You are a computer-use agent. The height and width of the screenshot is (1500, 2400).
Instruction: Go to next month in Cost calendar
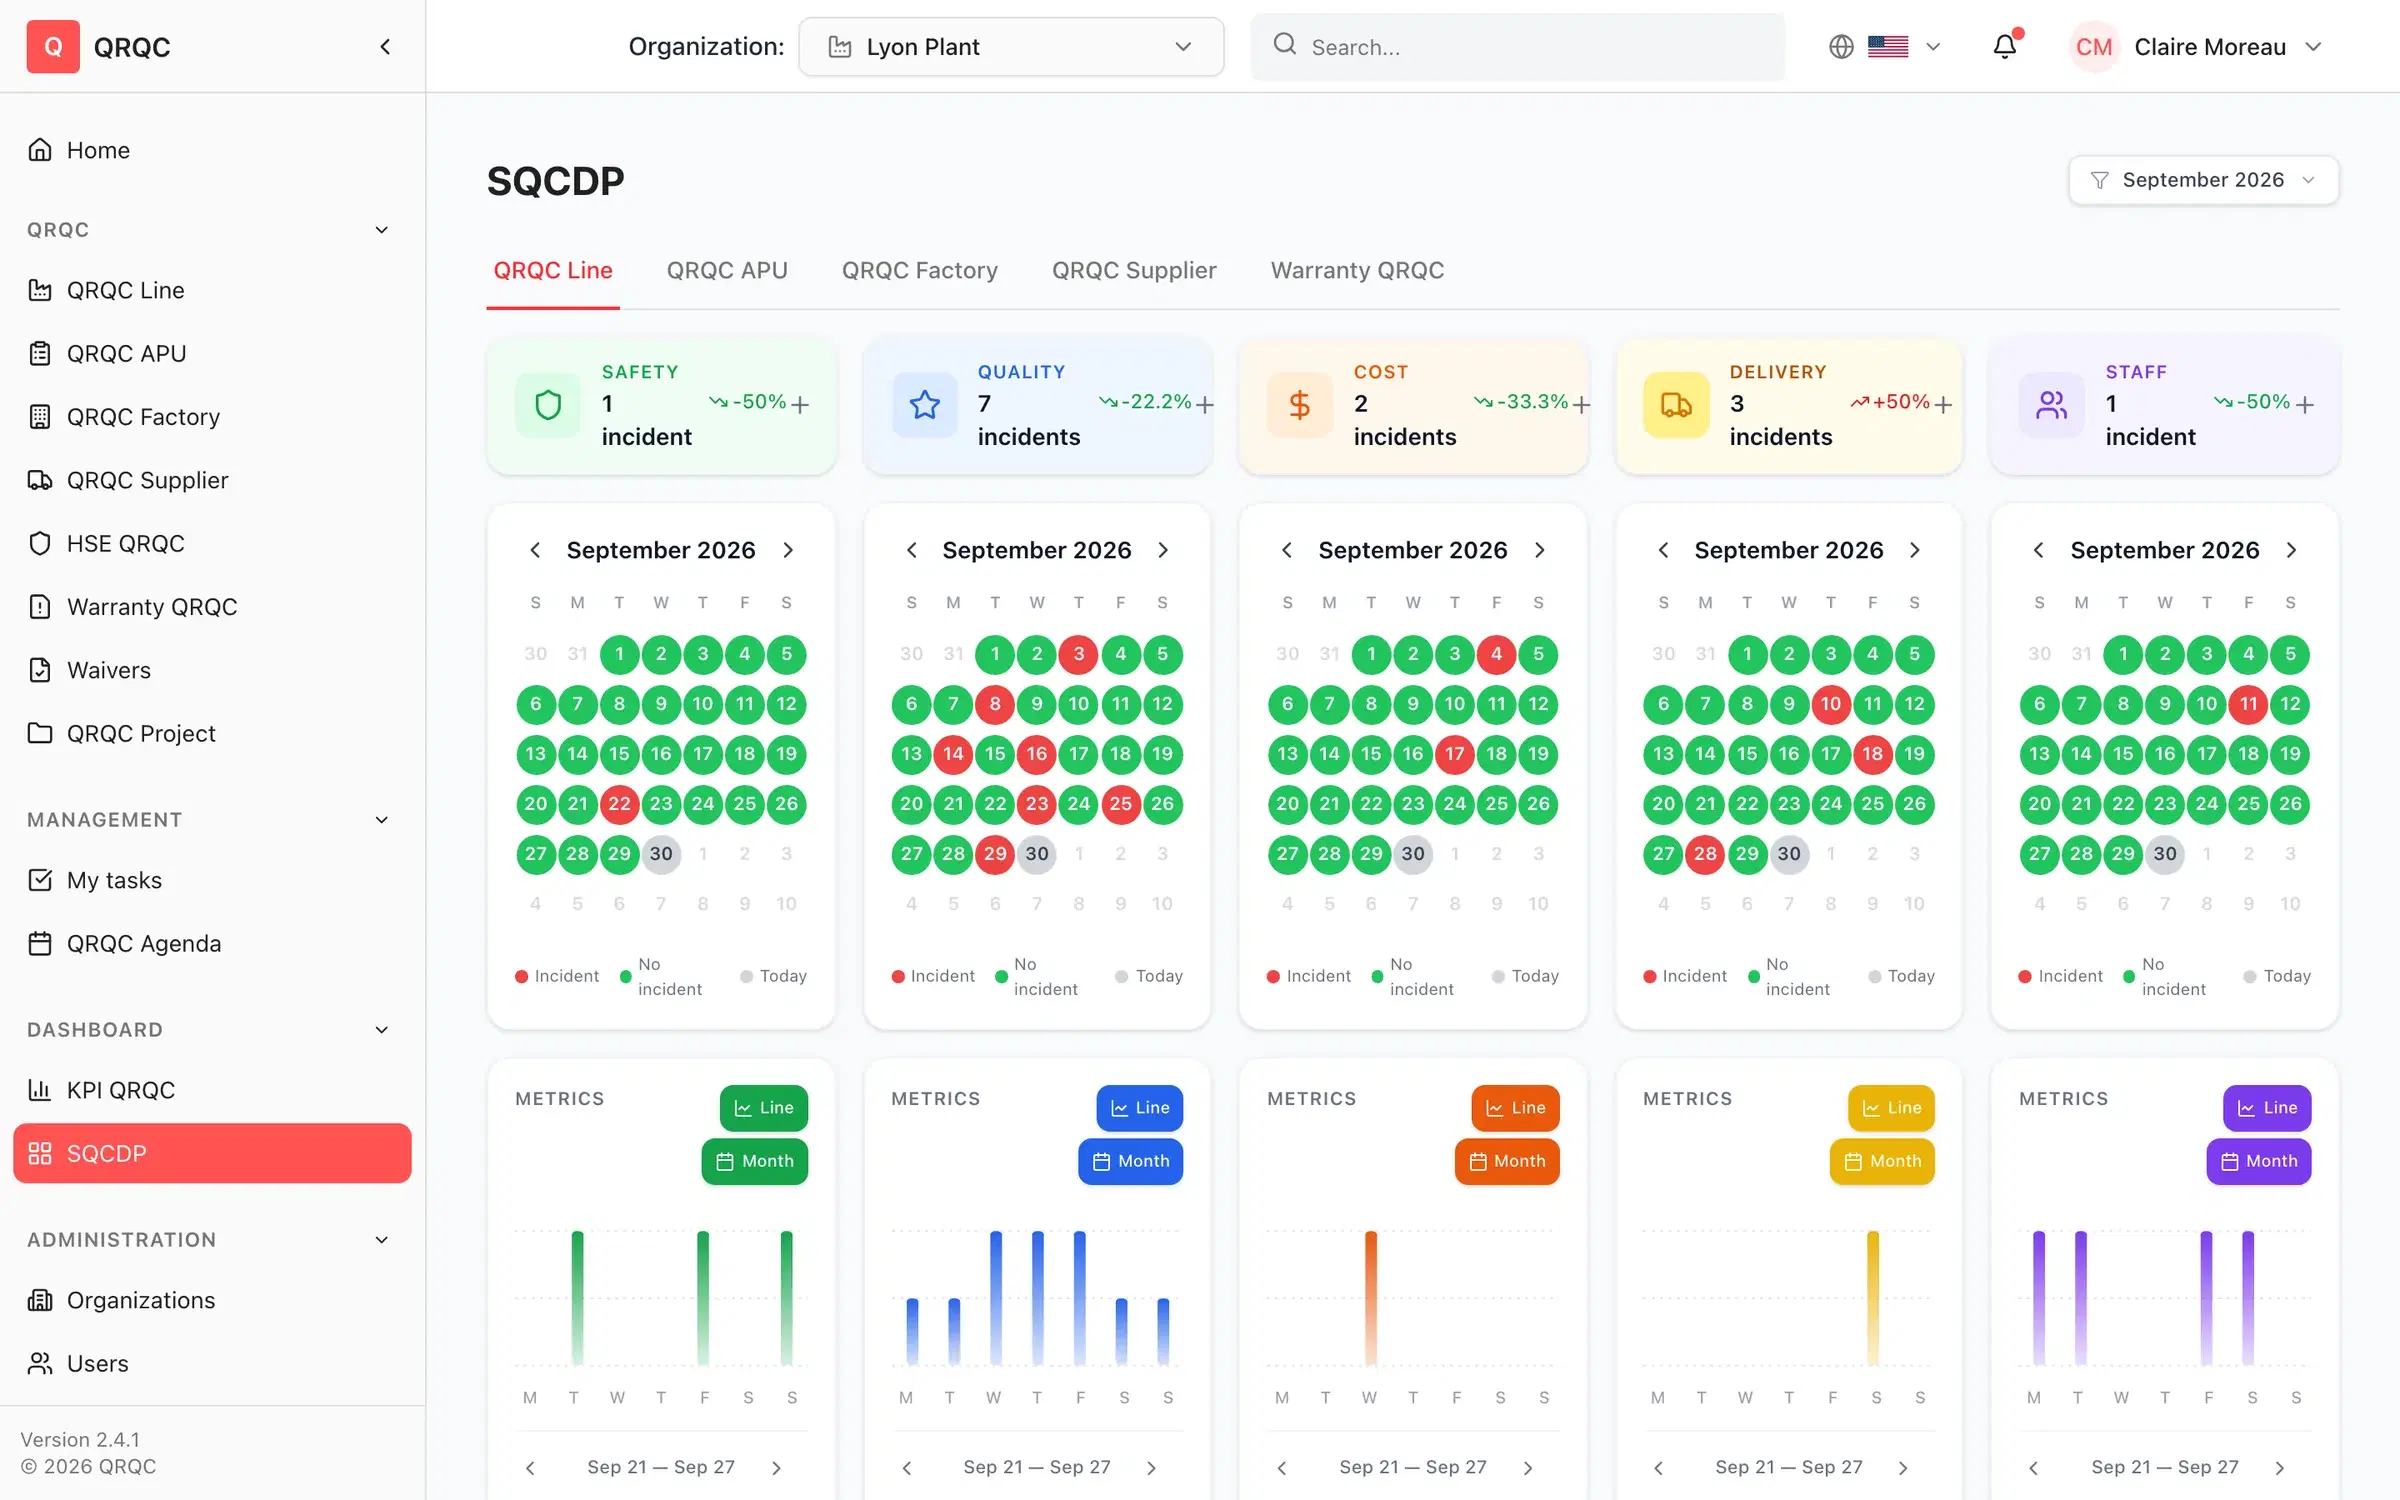(1540, 550)
